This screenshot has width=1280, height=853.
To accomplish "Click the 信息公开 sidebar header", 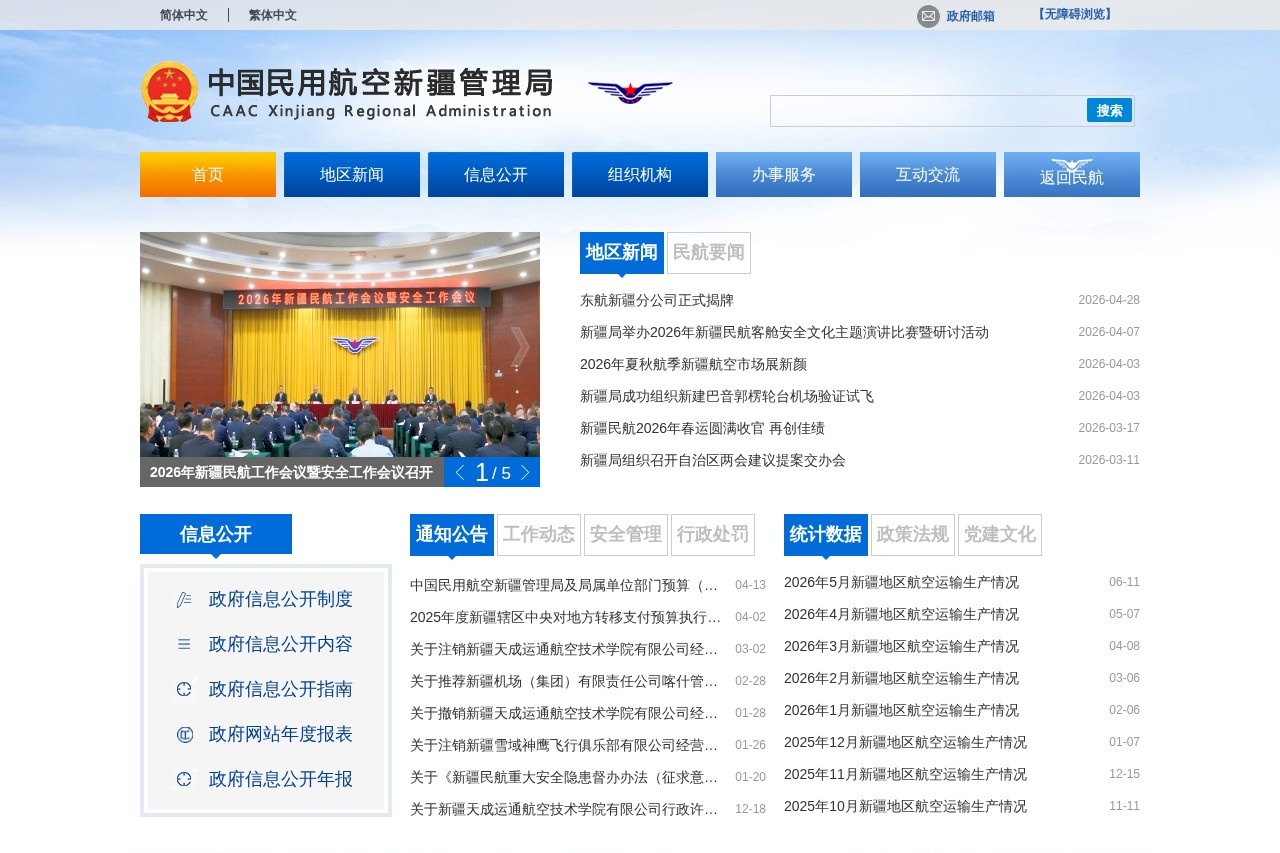I will click(x=216, y=534).
